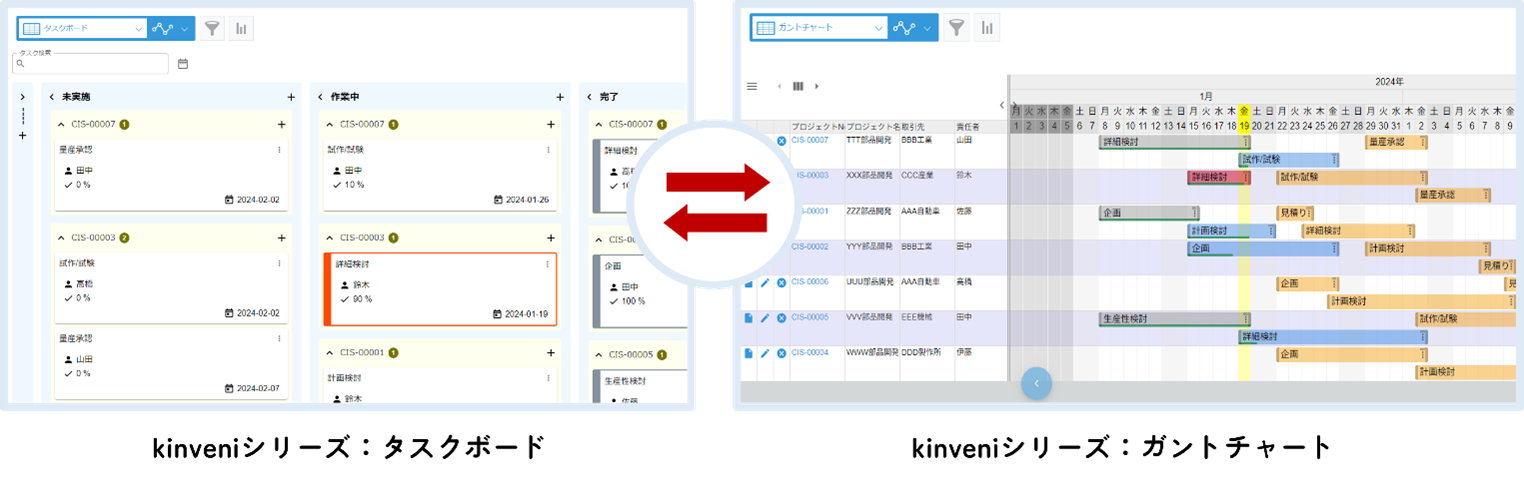The image size is (1524, 481).
Task: Collapse CIS-00003 group in 未実施 column
Action: pos(62,238)
